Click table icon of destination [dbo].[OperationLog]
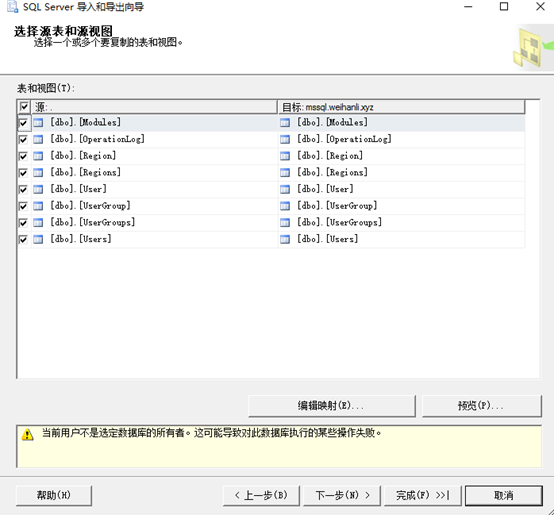 tap(285, 140)
